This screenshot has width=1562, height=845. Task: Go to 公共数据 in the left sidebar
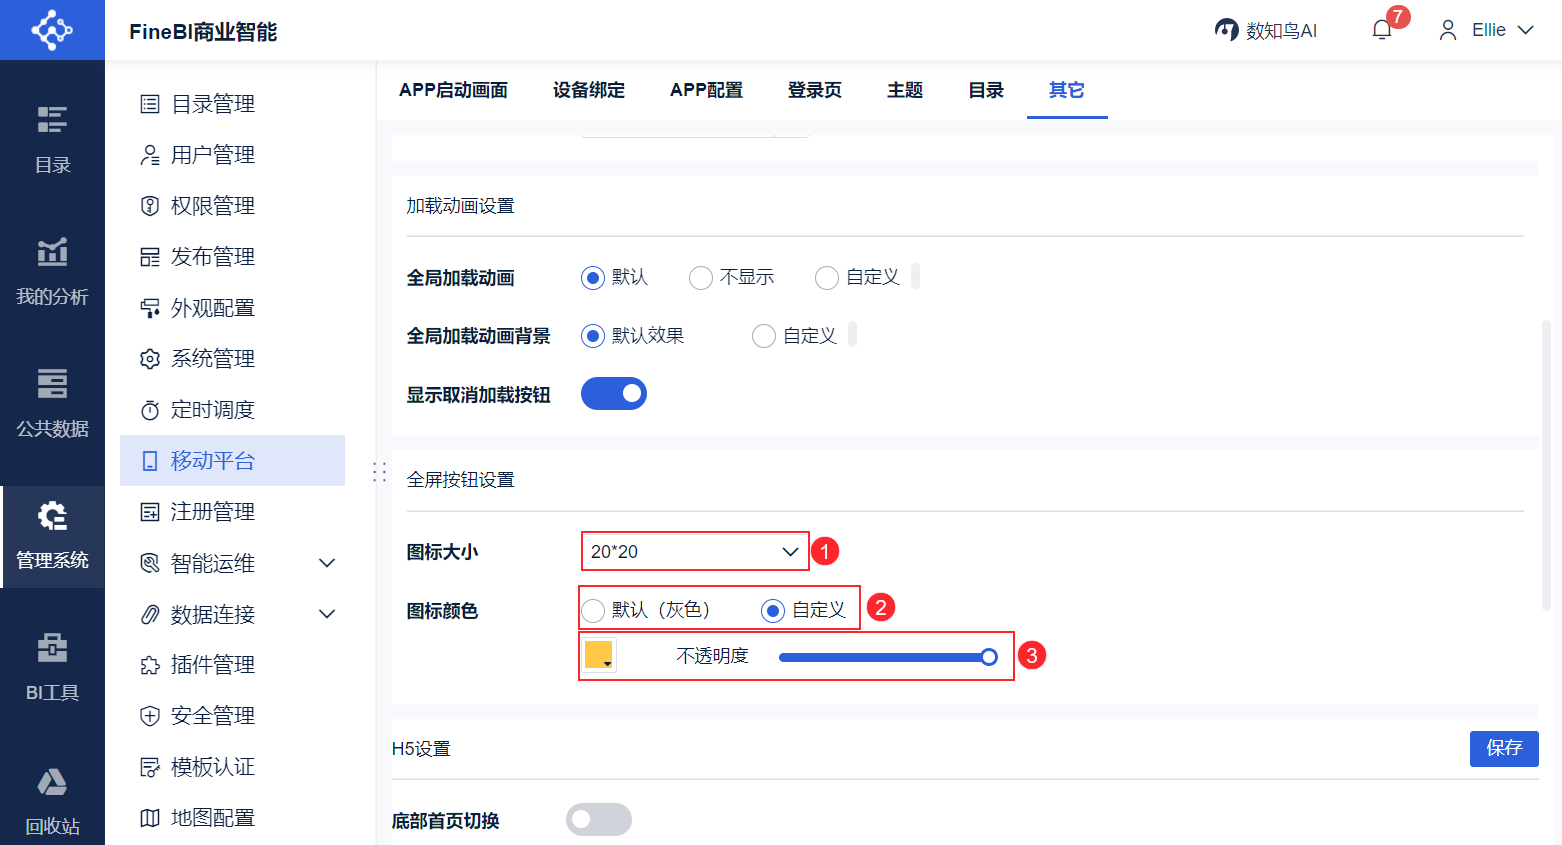coord(52,402)
